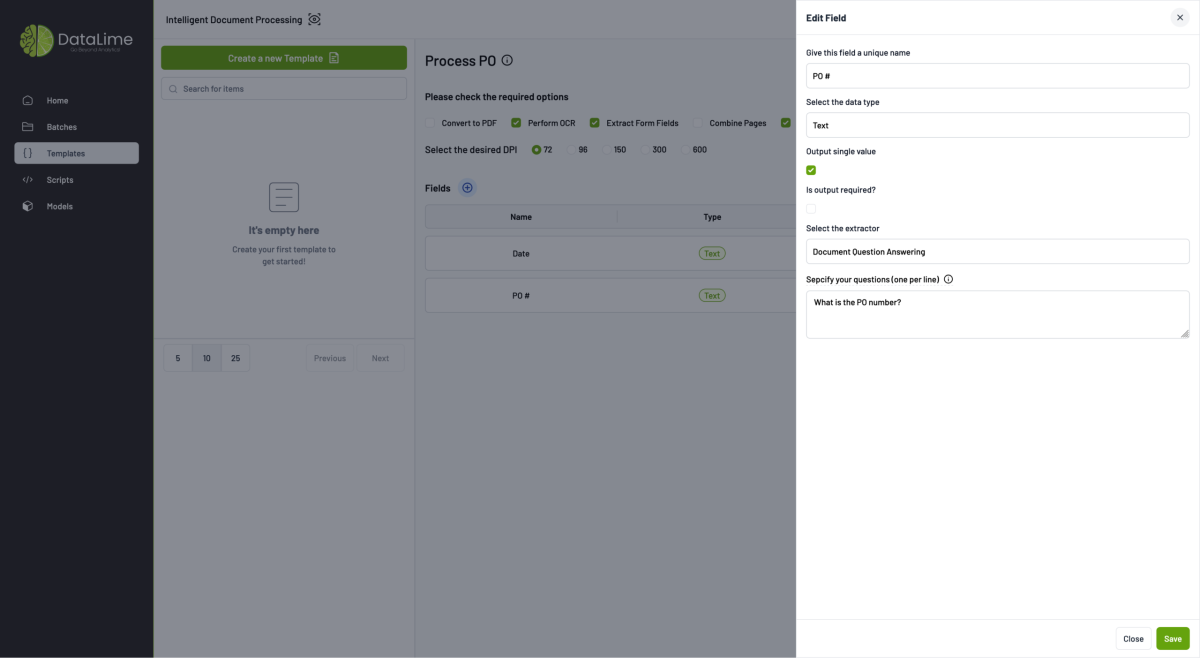1200x658 pixels.
Task: Go to Batches in the sidebar
Action: (x=61, y=127)
